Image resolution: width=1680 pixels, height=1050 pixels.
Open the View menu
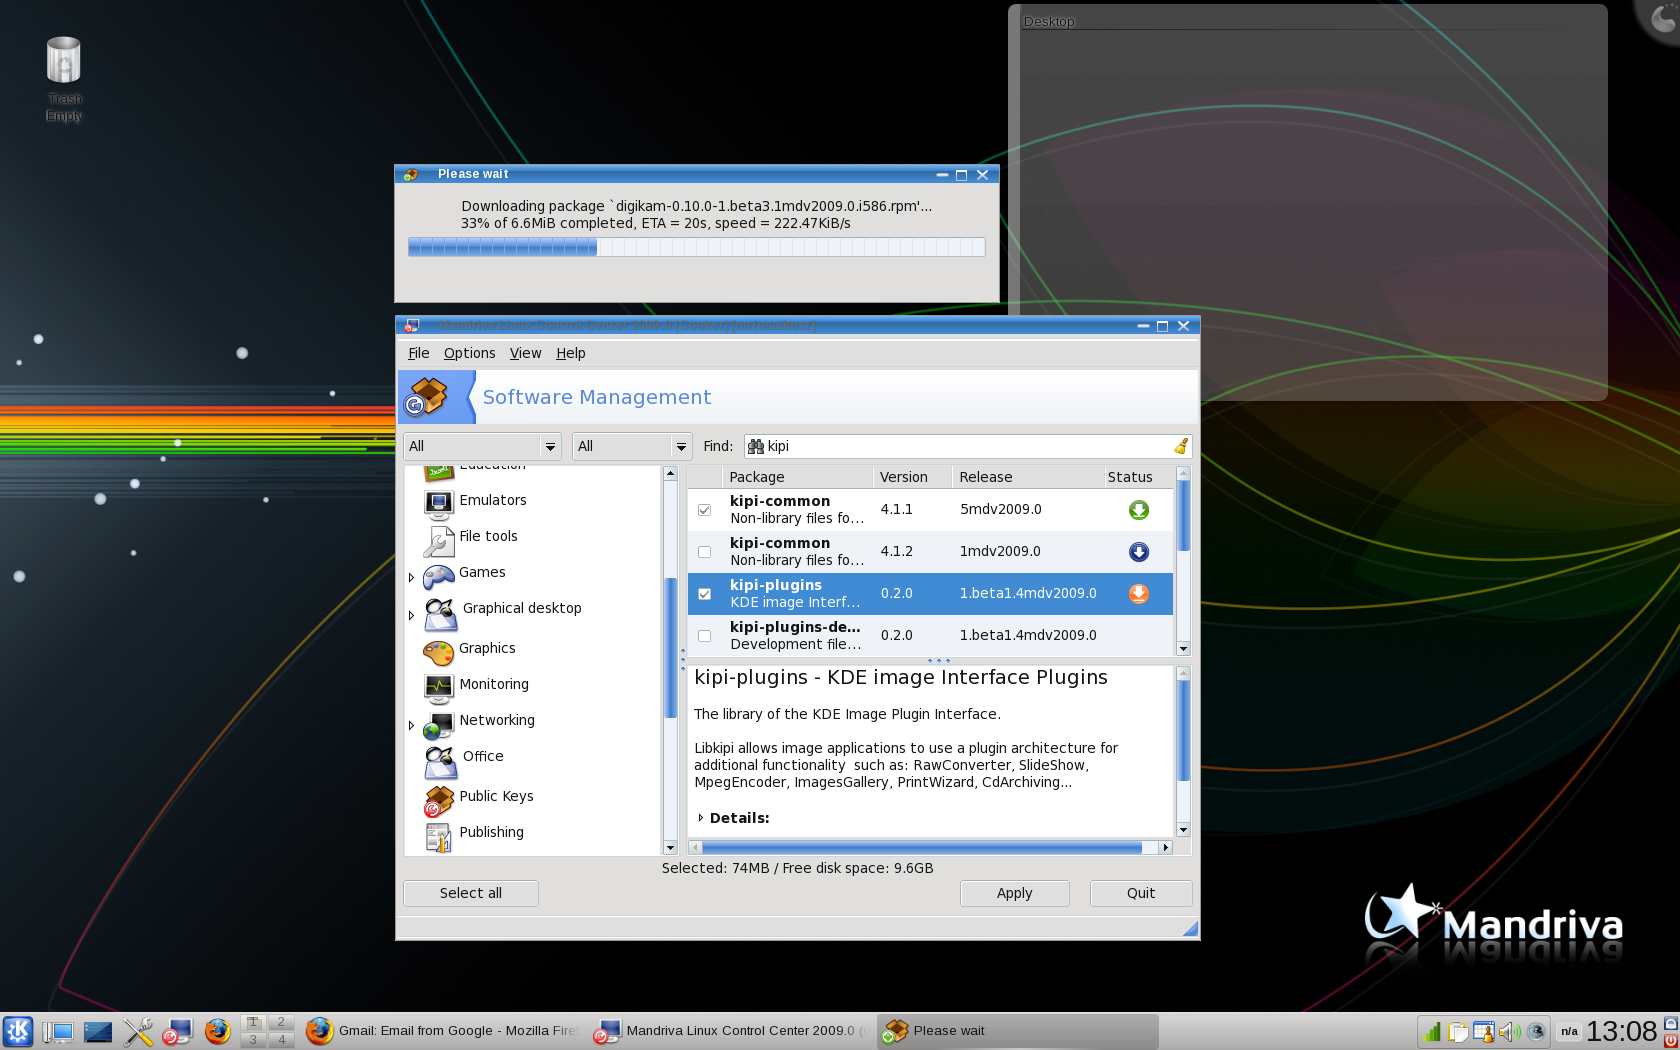click(x=525, y=353)
